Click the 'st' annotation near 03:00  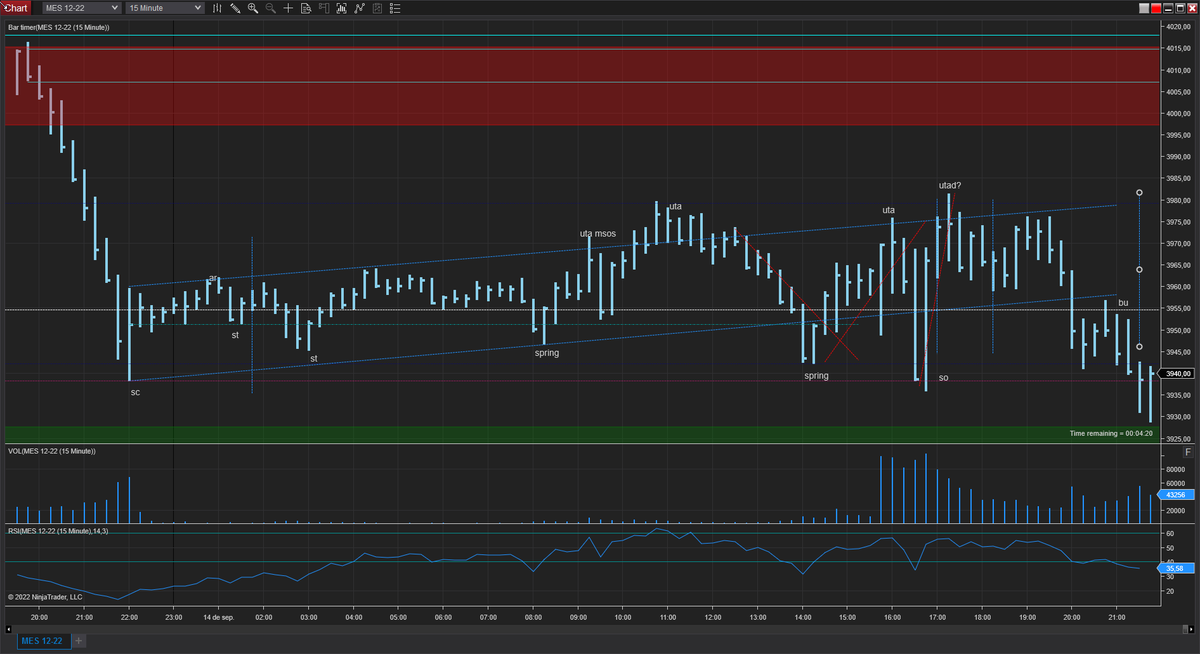[x=313, y=358]
